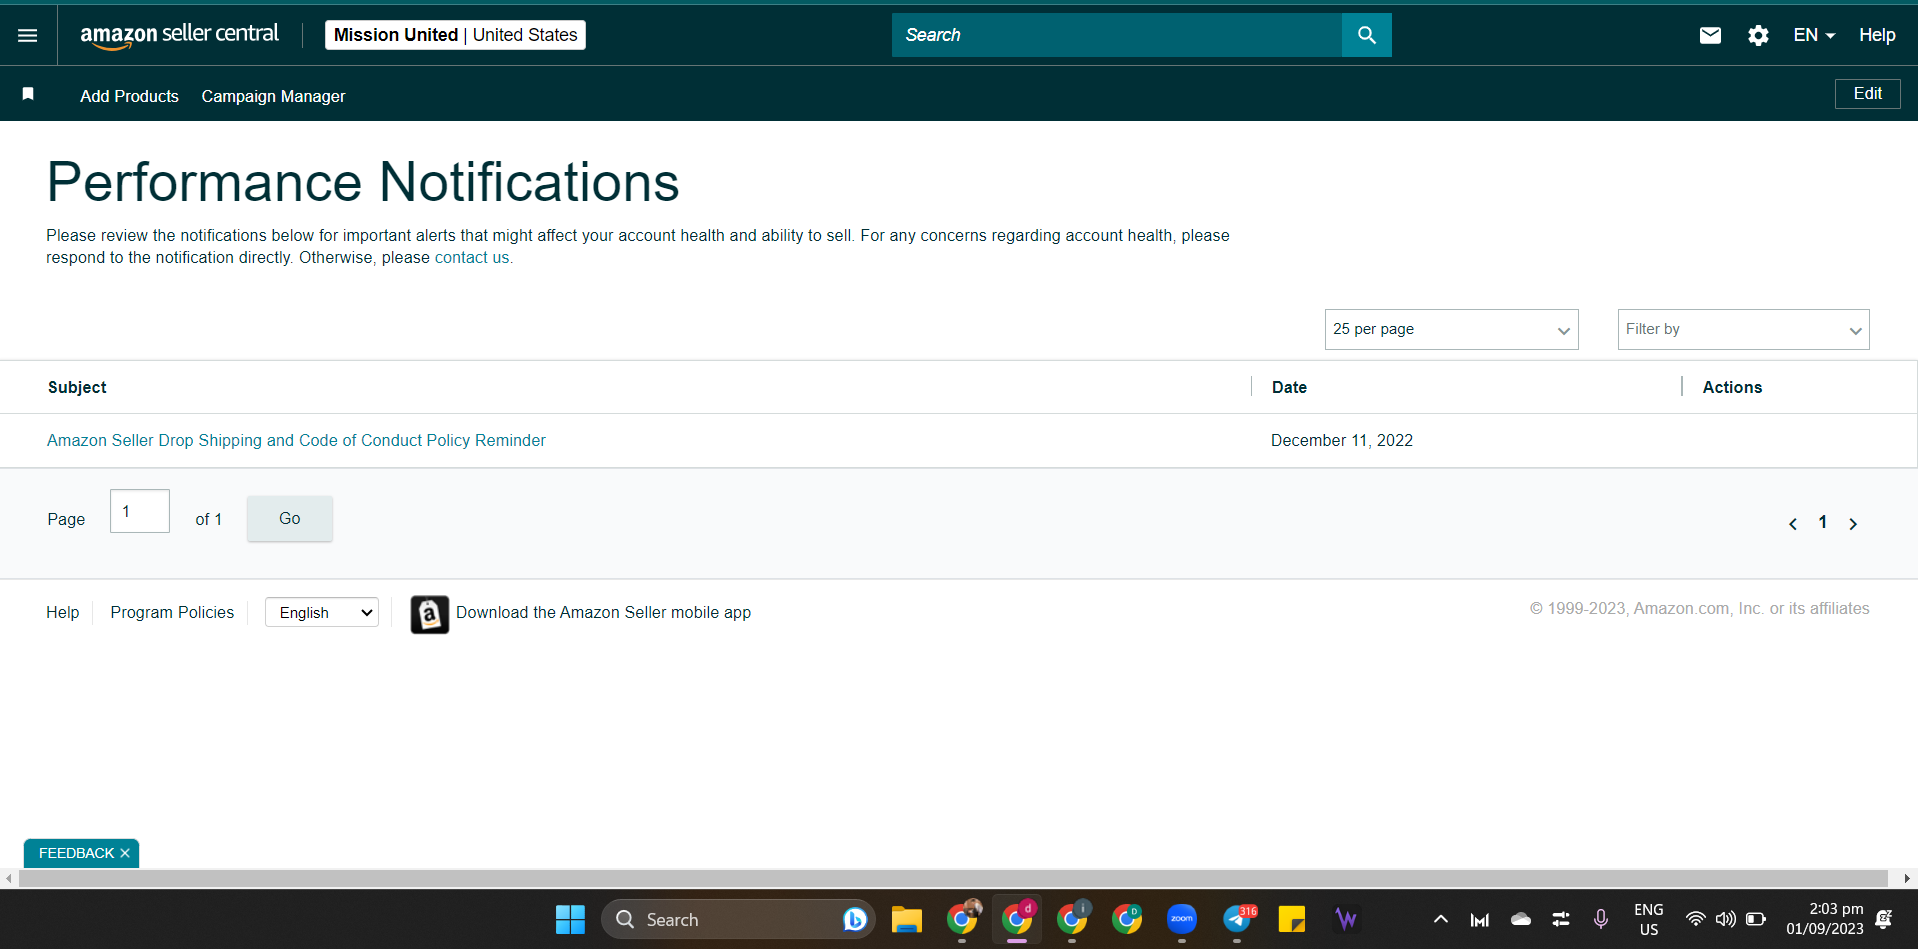This screenshot has height=949, width=1918.
Task: Click the scrollbar right arrow
Action: coord(1907,878)
